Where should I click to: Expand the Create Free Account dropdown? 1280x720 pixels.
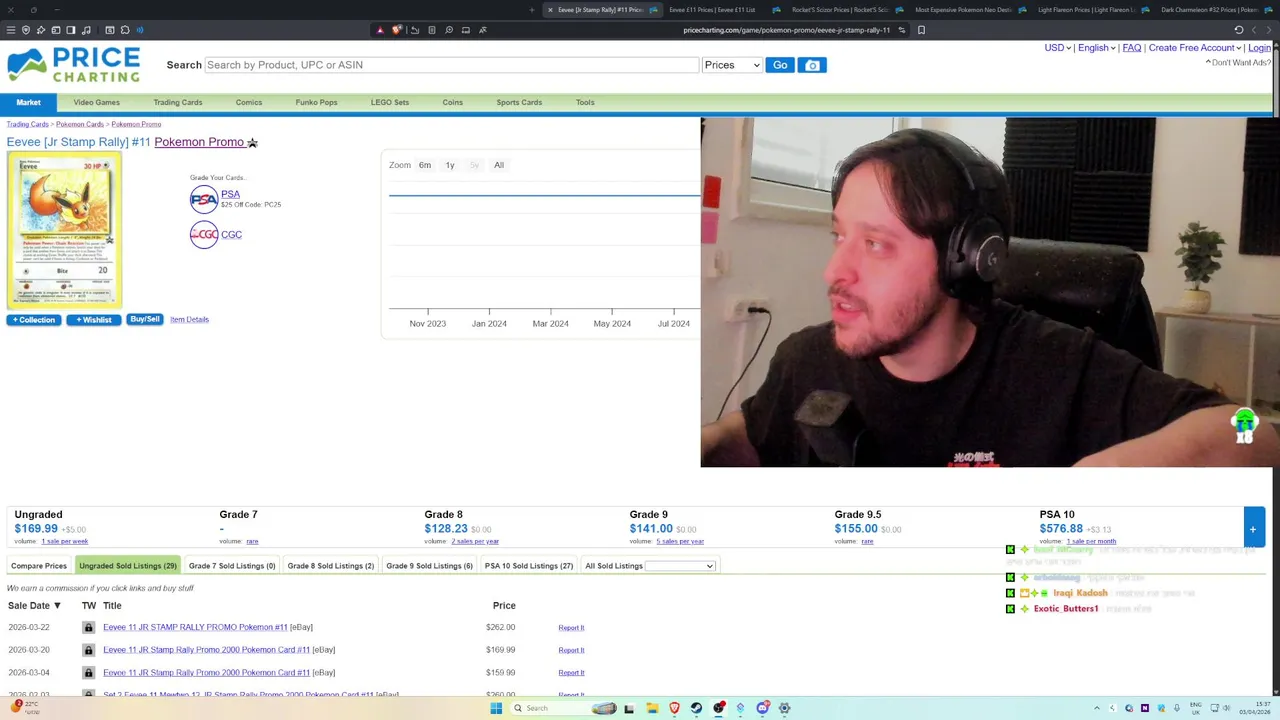(x=1194, y=48)
